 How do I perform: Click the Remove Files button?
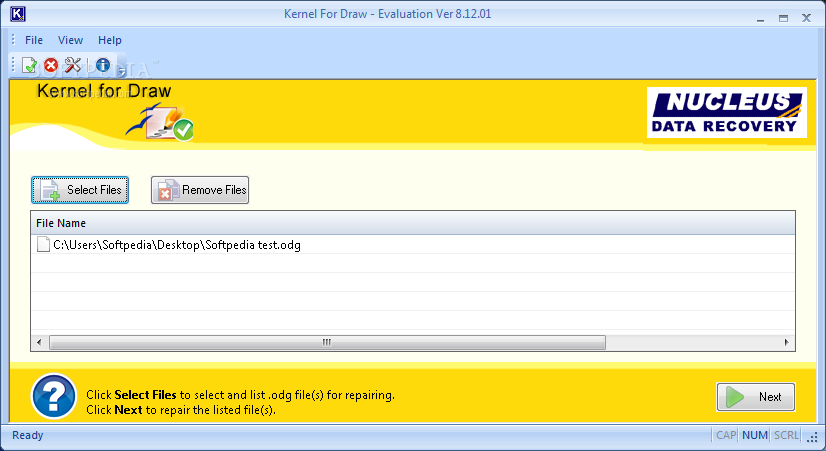pyautogui.click(x=200, y=190)
